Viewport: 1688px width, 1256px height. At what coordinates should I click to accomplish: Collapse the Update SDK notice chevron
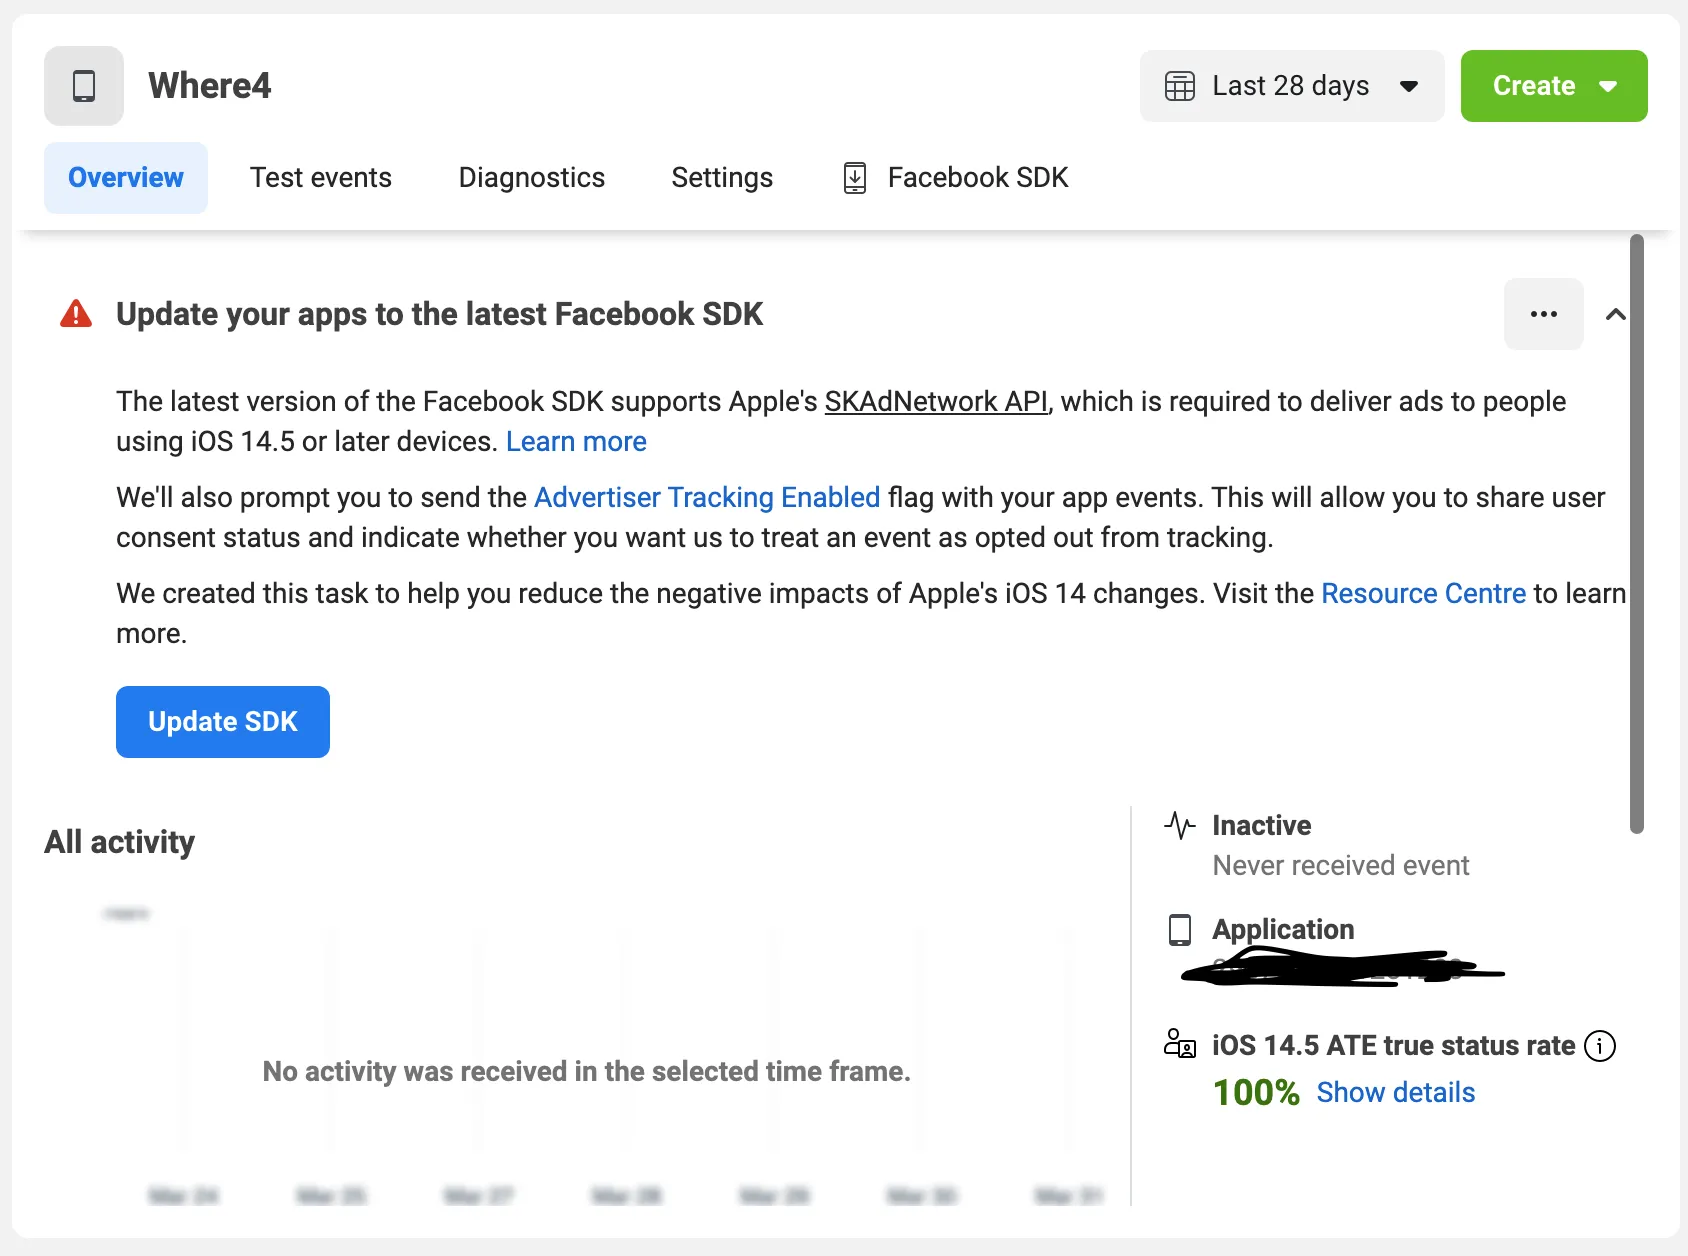1615,314
